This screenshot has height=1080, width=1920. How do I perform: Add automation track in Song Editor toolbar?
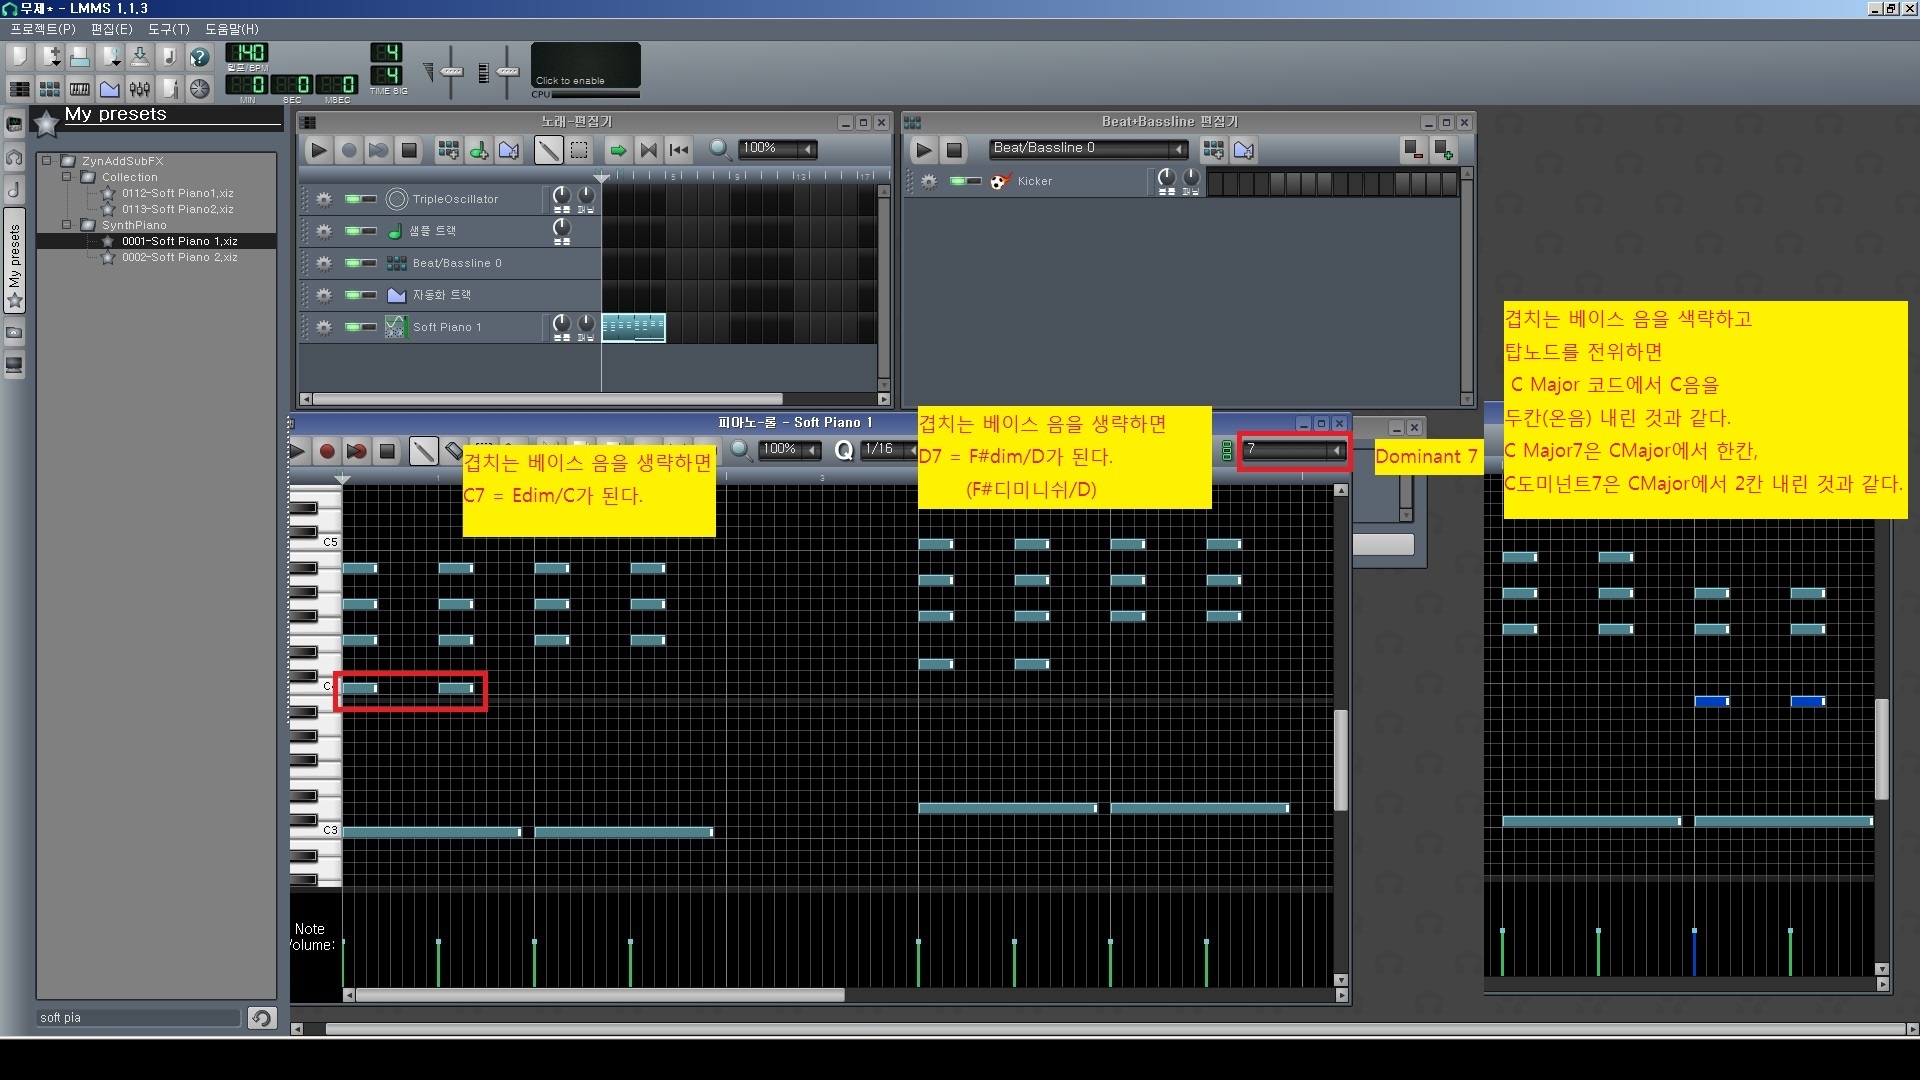[x=509, y=150]
